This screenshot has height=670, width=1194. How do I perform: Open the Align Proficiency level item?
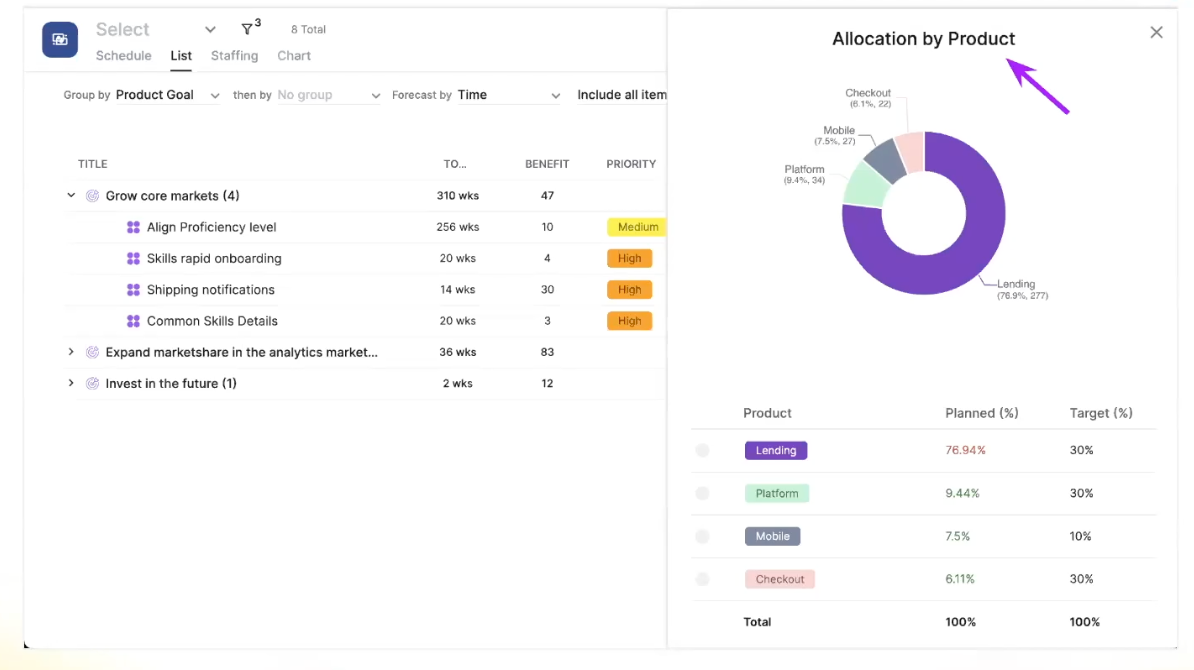pyautogui.click(x=212, y=227)
